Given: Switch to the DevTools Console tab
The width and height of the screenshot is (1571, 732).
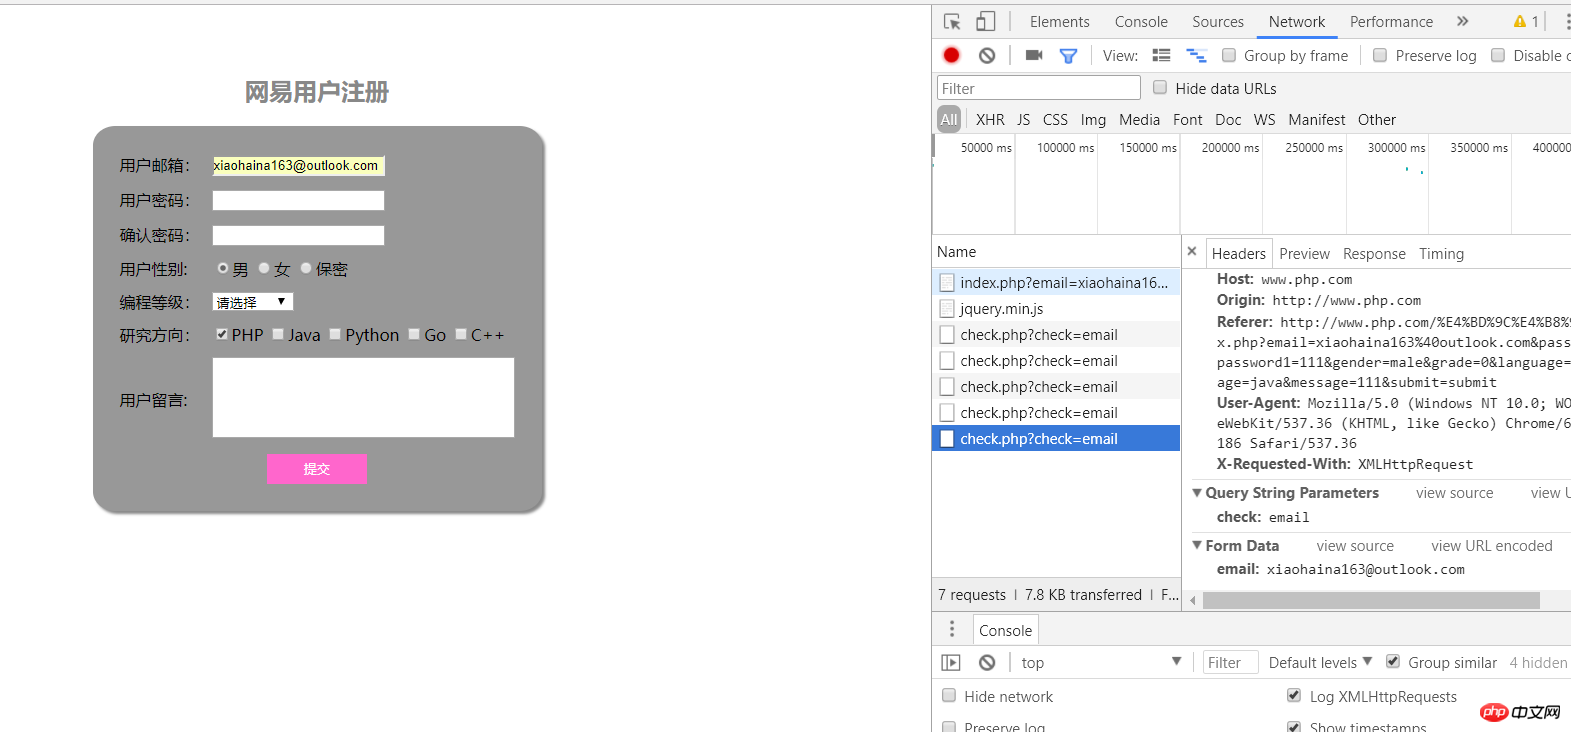Looking at the screenshot, I should coord(1141,22).
